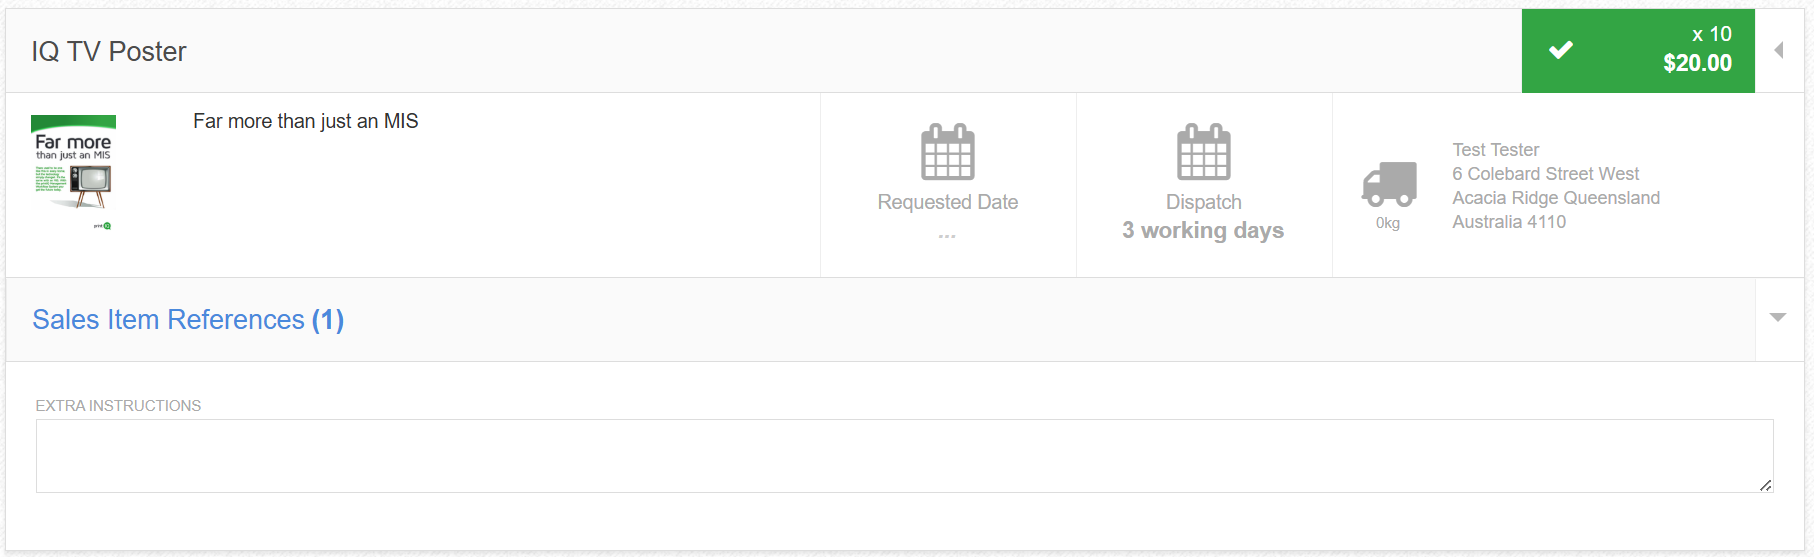Screen dimensions: 1814x557
Task: Click the white checkmark in green box
Action: 1561,50
